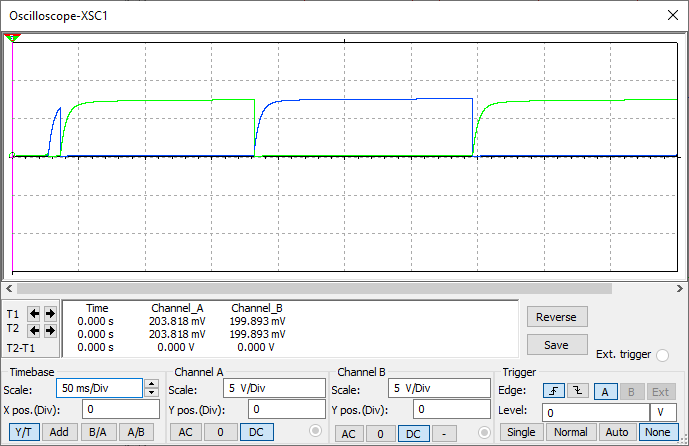Select Y/T display mode

24,432
